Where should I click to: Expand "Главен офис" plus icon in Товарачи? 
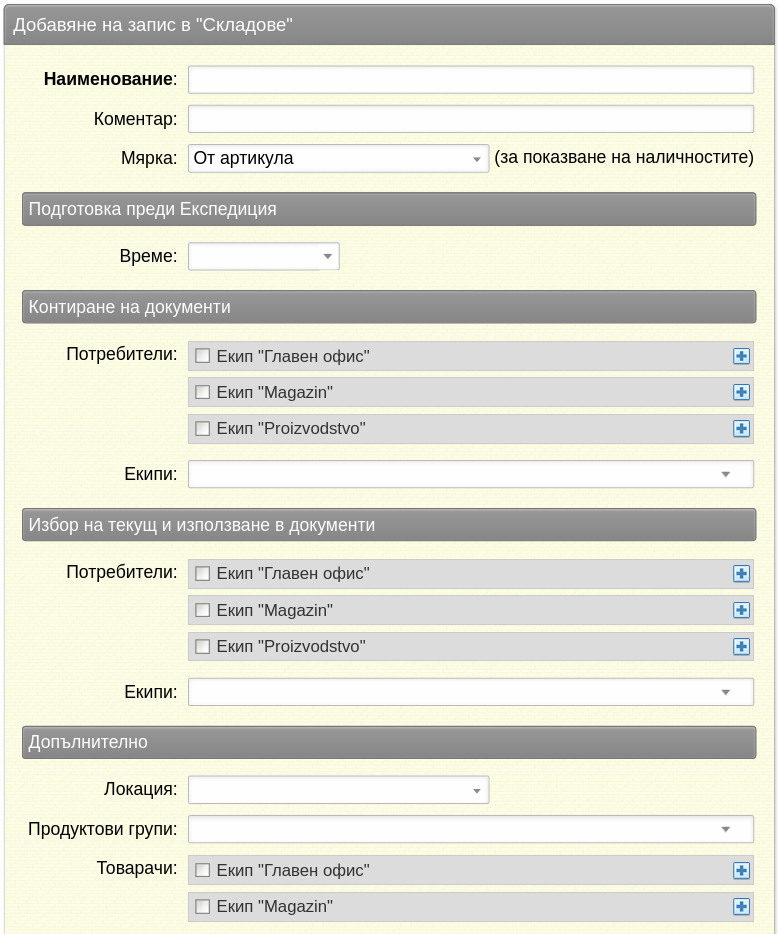pos(741,871)
